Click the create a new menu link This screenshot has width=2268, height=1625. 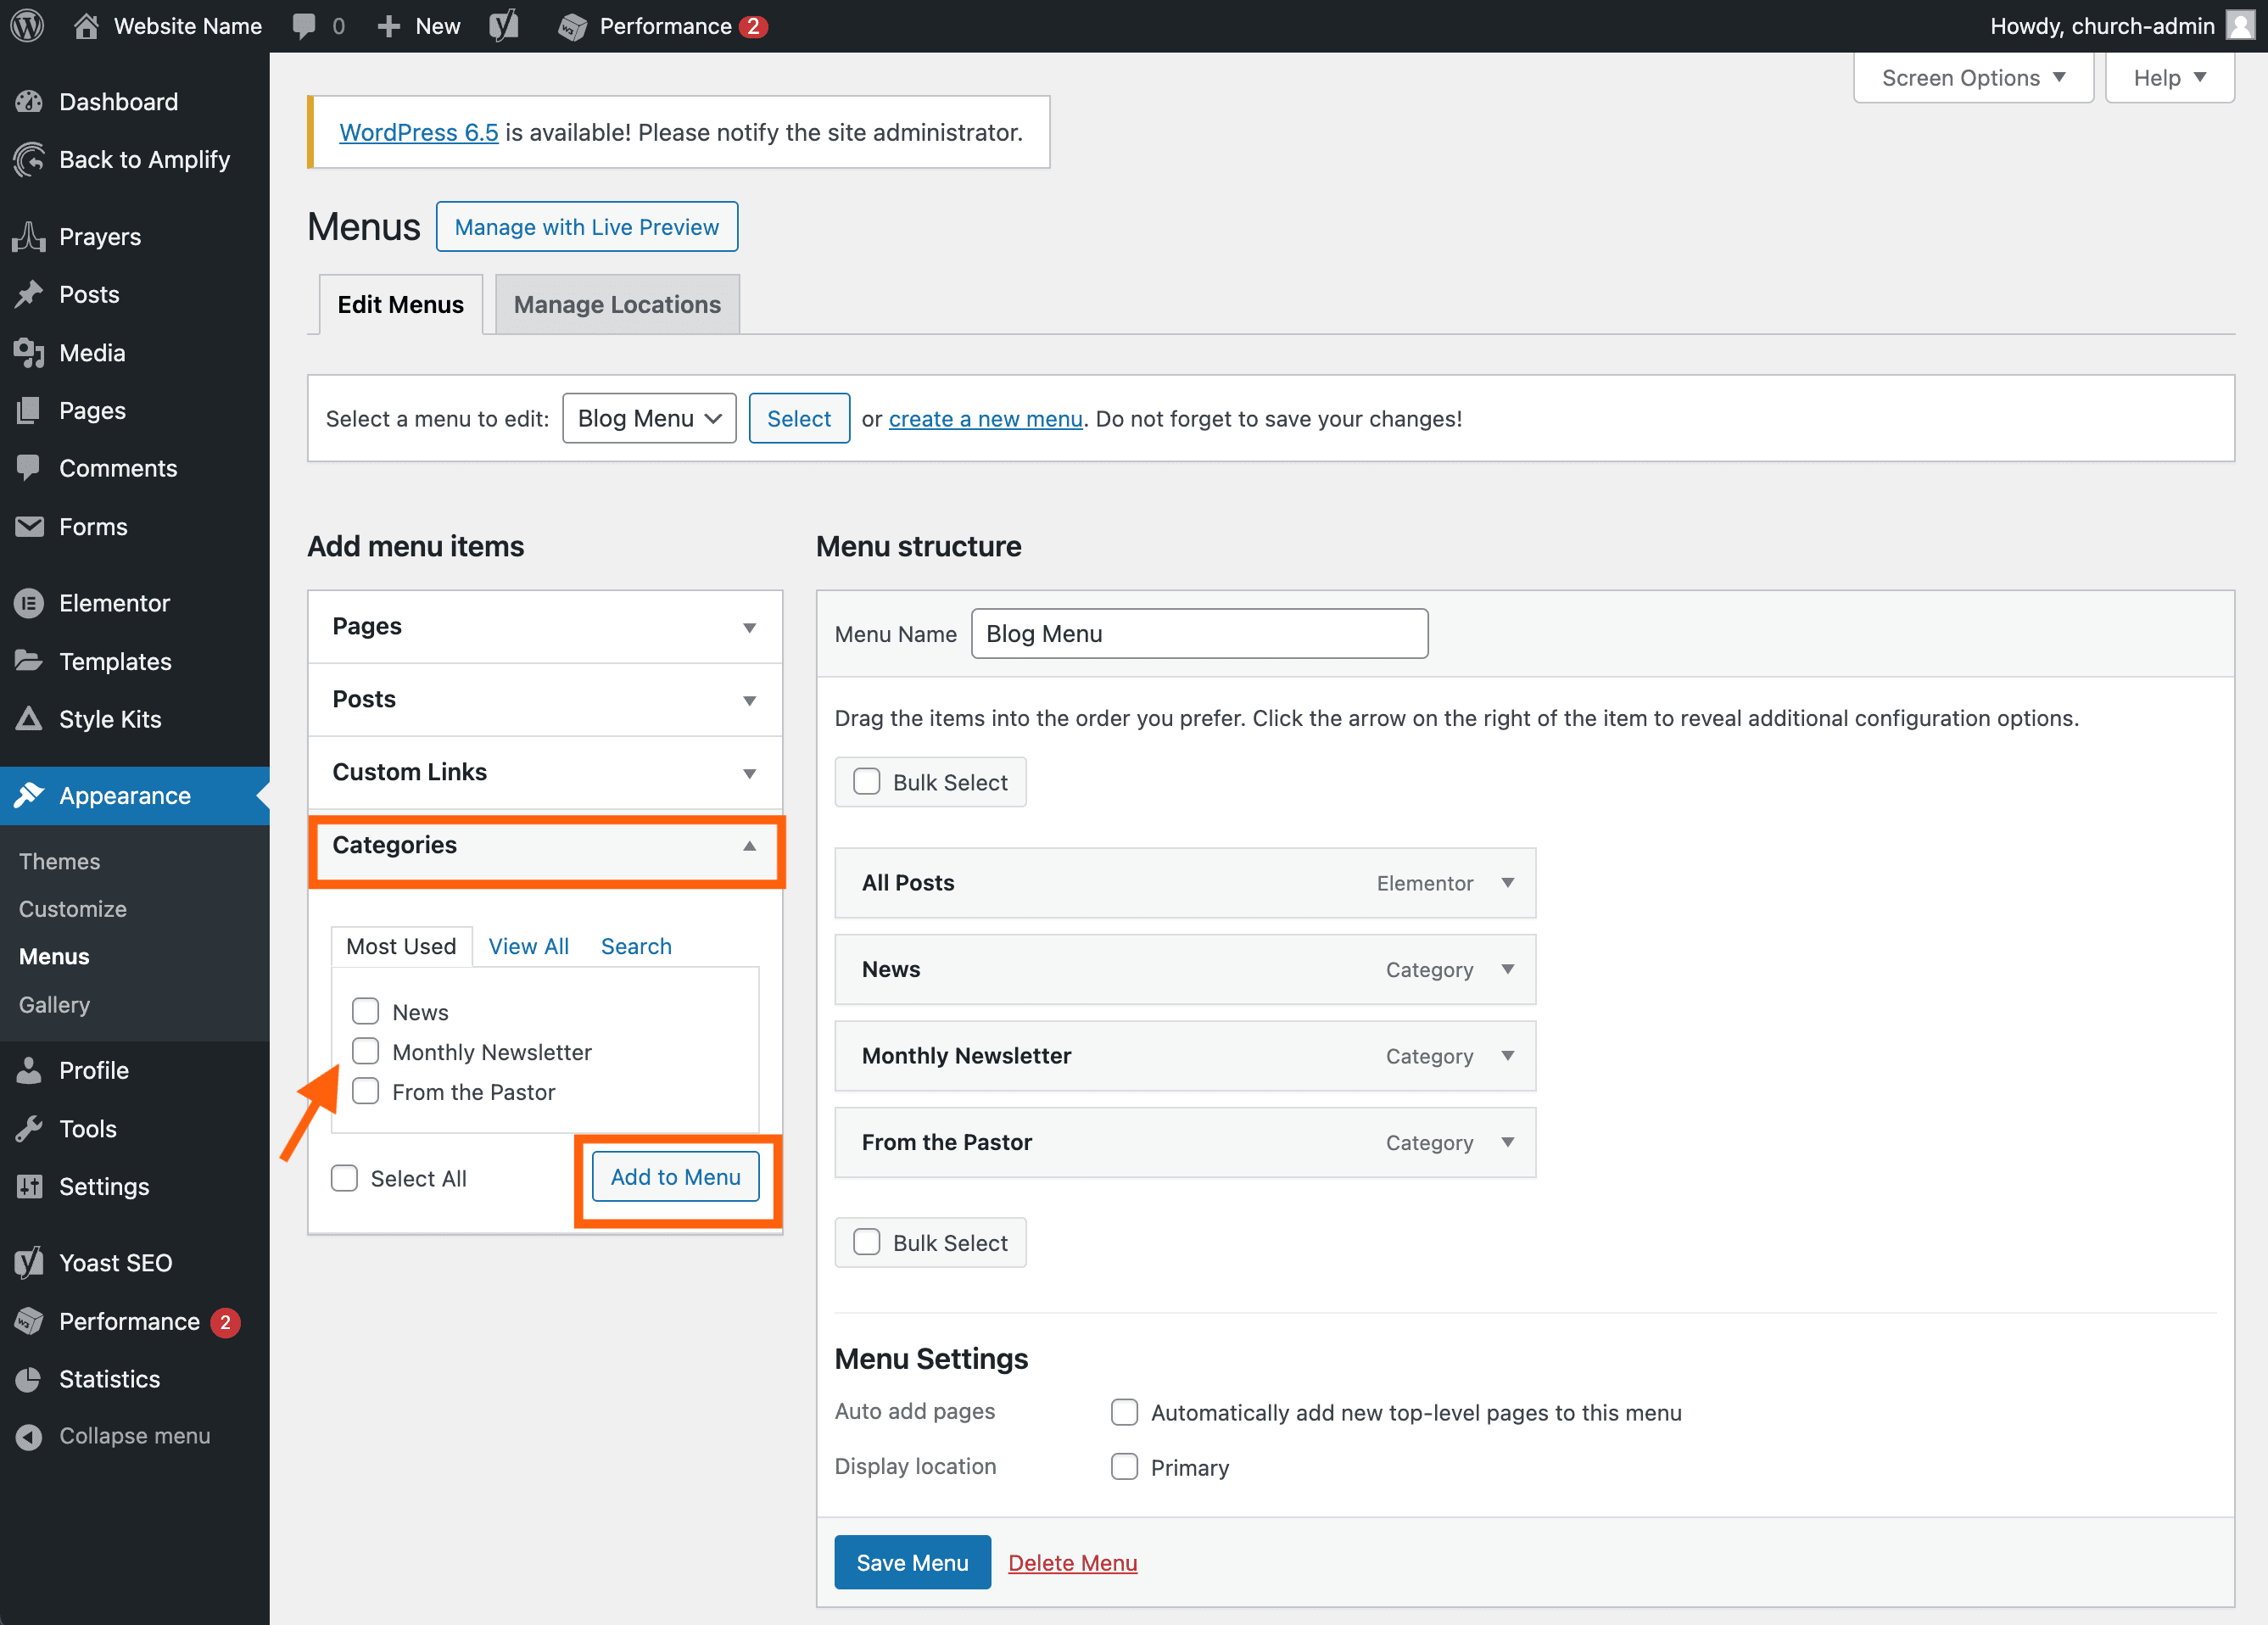pos(985,418)
